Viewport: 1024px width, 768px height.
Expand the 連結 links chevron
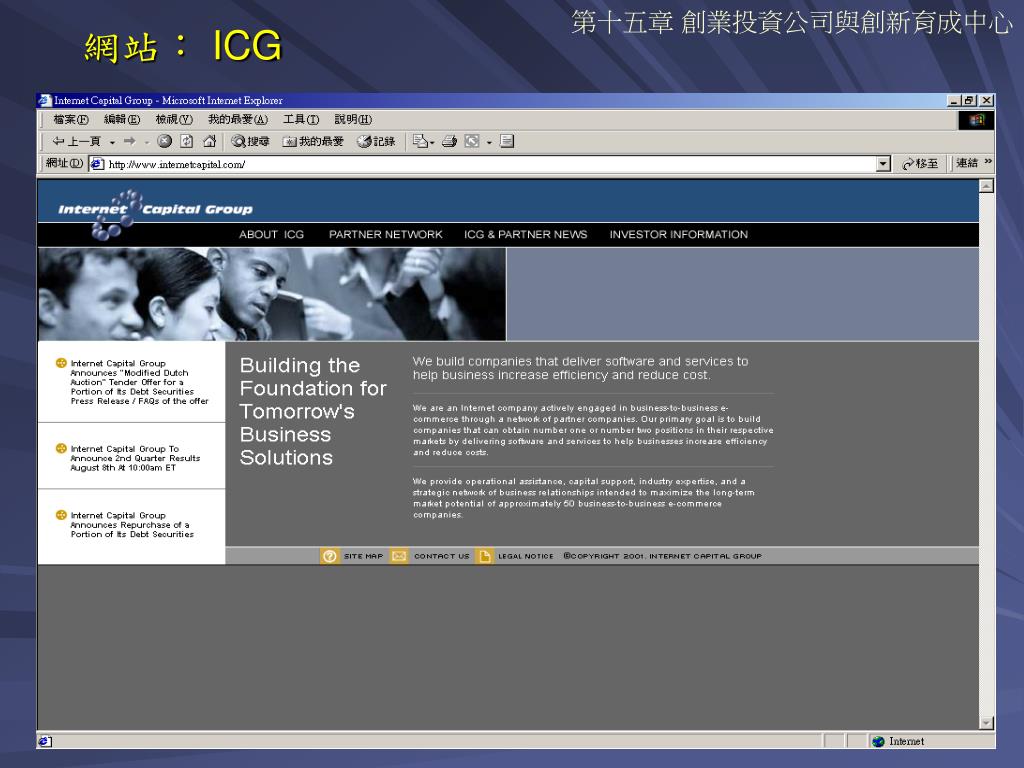988,161
